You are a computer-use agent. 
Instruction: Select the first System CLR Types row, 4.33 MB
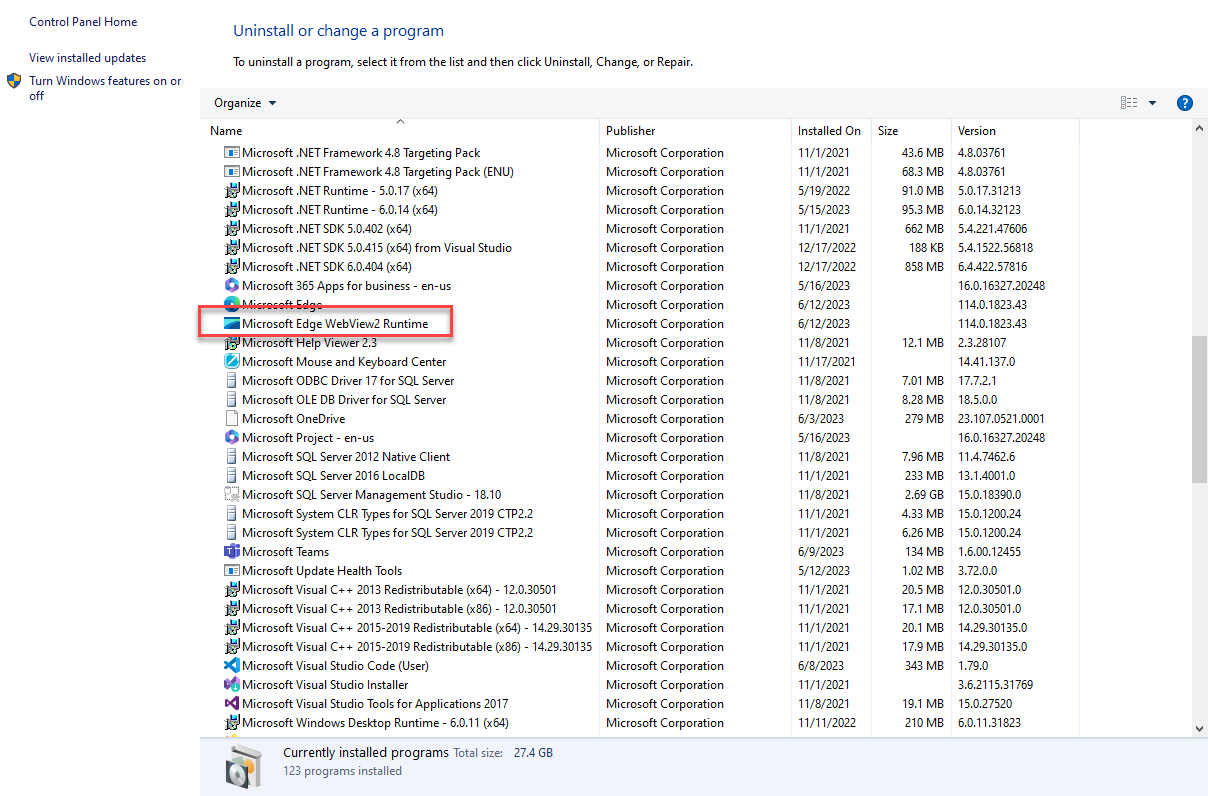pyautogui.click(x=640, y=514)
